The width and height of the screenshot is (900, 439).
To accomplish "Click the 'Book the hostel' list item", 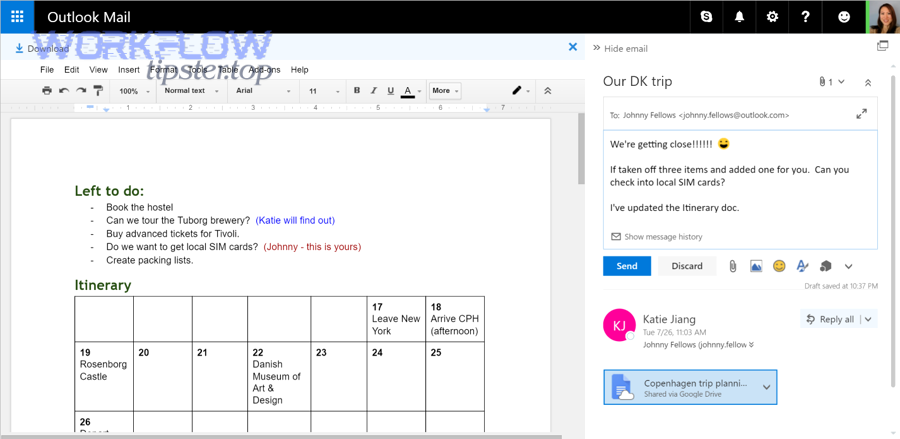I will [139, 207].
